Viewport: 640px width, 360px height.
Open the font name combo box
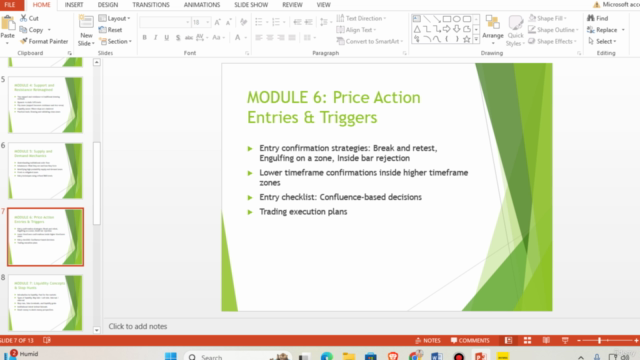click(165, 22)
